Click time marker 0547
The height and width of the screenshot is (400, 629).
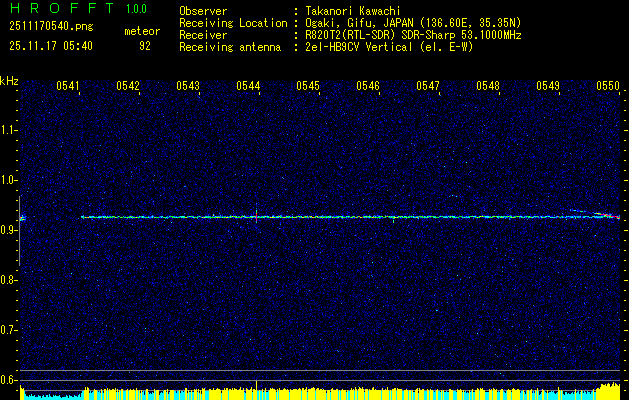pyautogui.click(x=428, y=85)
